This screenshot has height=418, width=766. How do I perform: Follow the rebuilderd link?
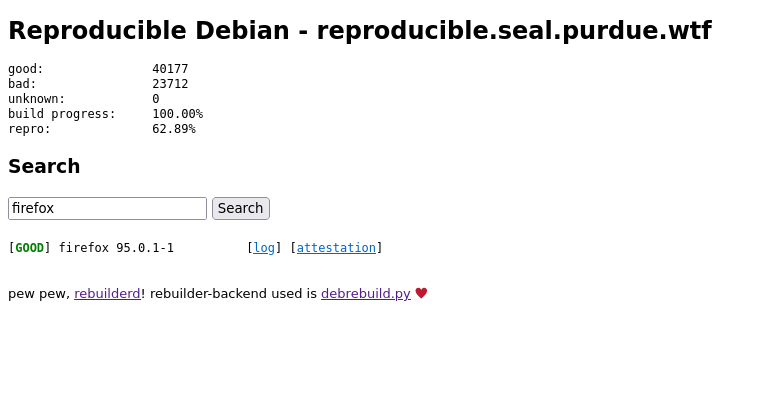tap(107, 294)
